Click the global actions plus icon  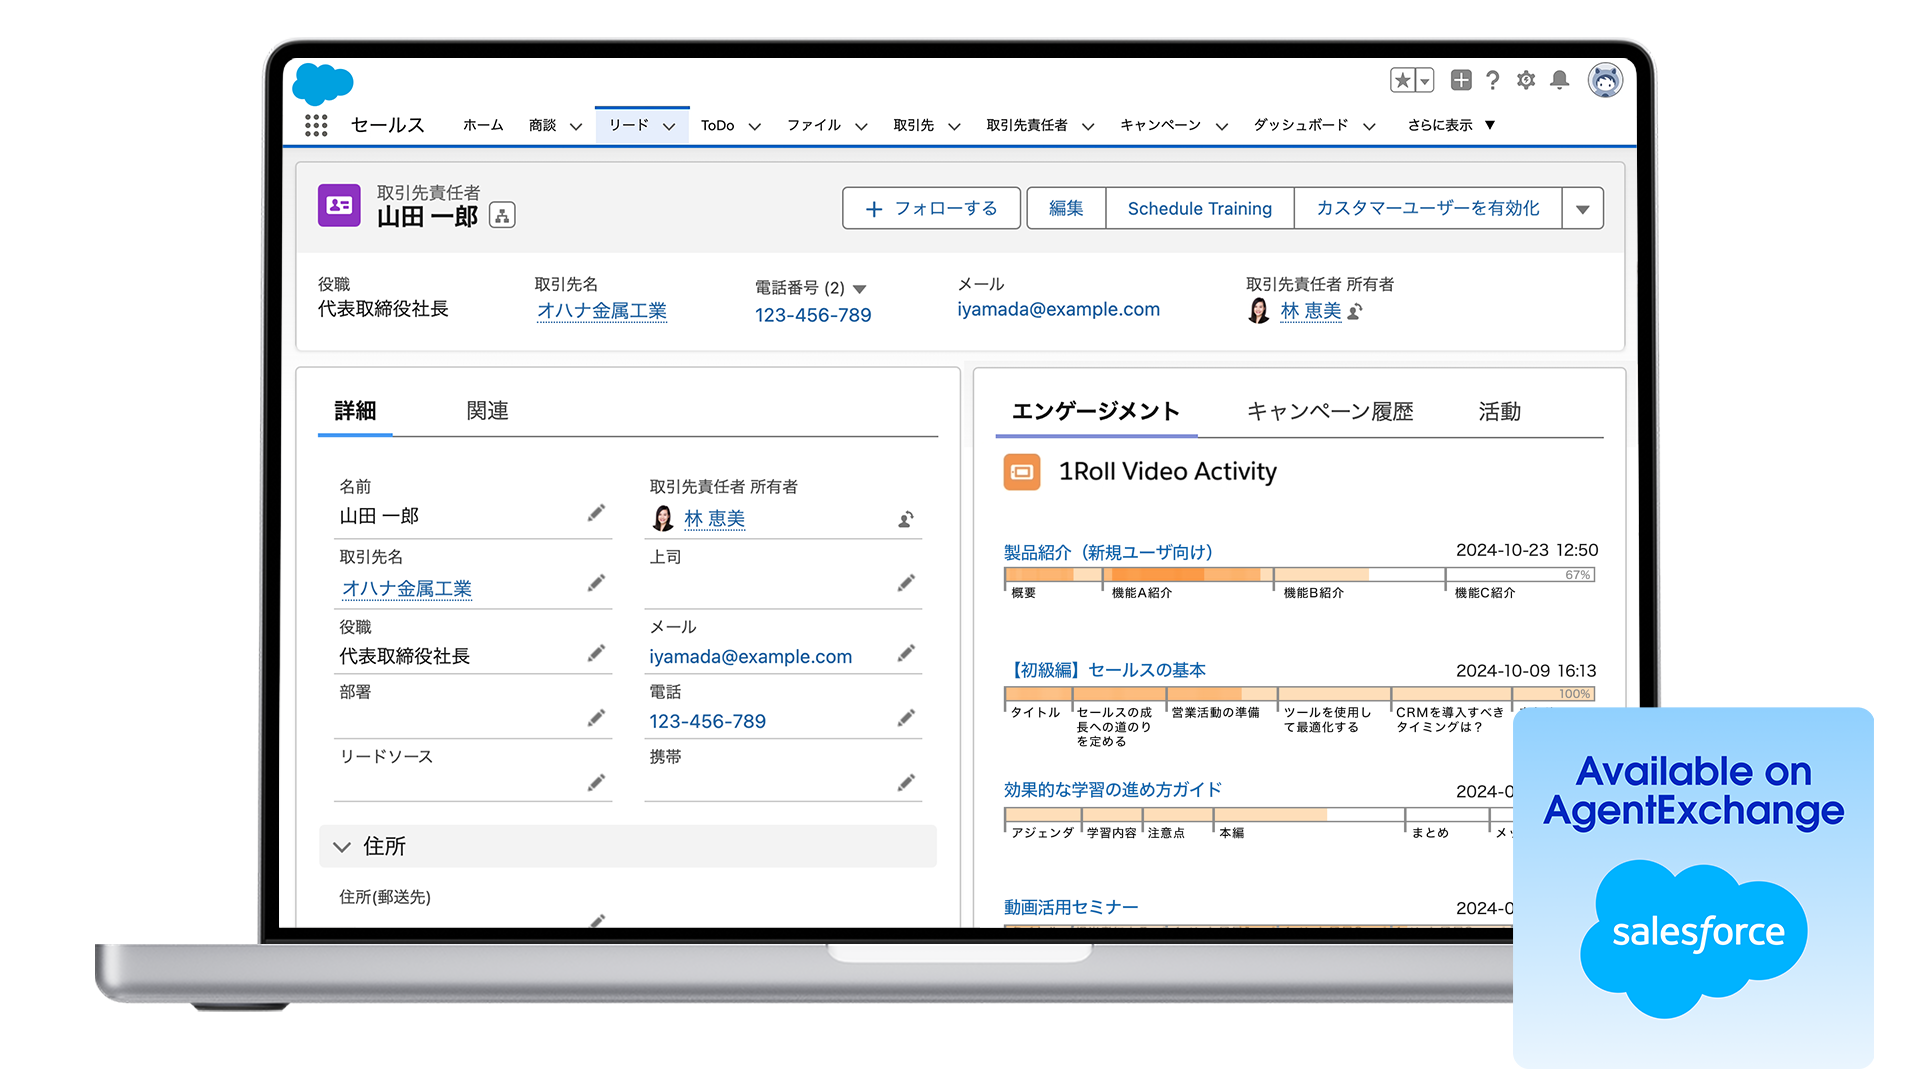pyautogui.click(x=1461, y=80)
